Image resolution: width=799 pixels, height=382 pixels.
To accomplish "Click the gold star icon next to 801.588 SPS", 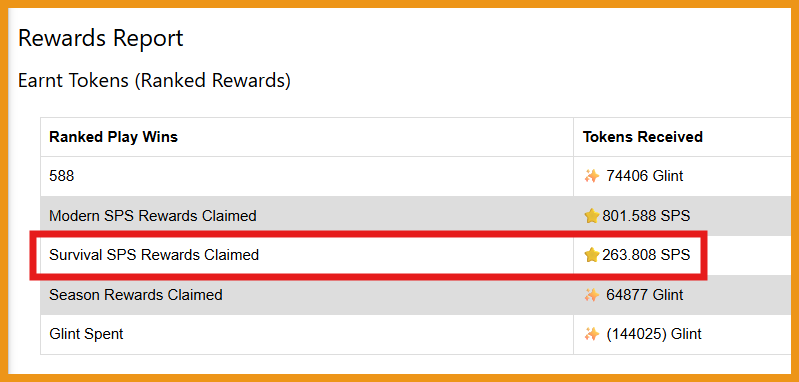I will coord(592,216).
